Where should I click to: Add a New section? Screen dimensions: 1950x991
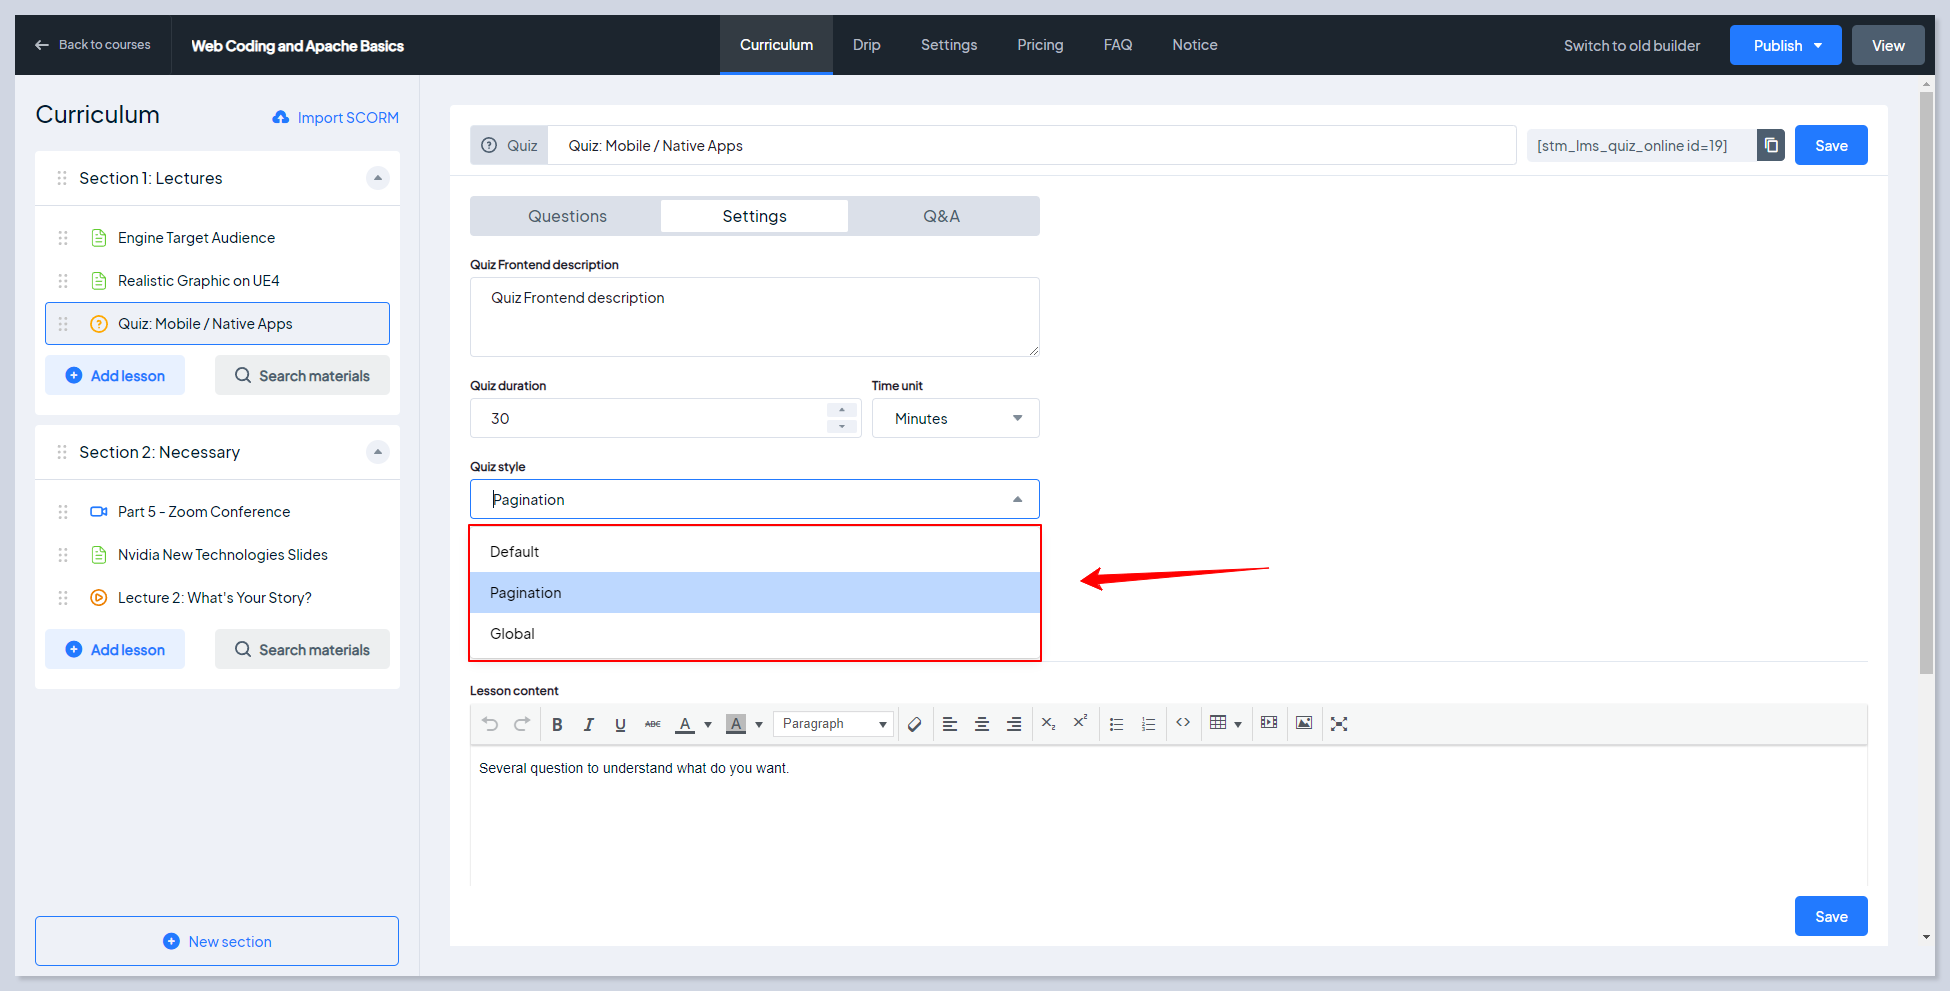[217, 941]
